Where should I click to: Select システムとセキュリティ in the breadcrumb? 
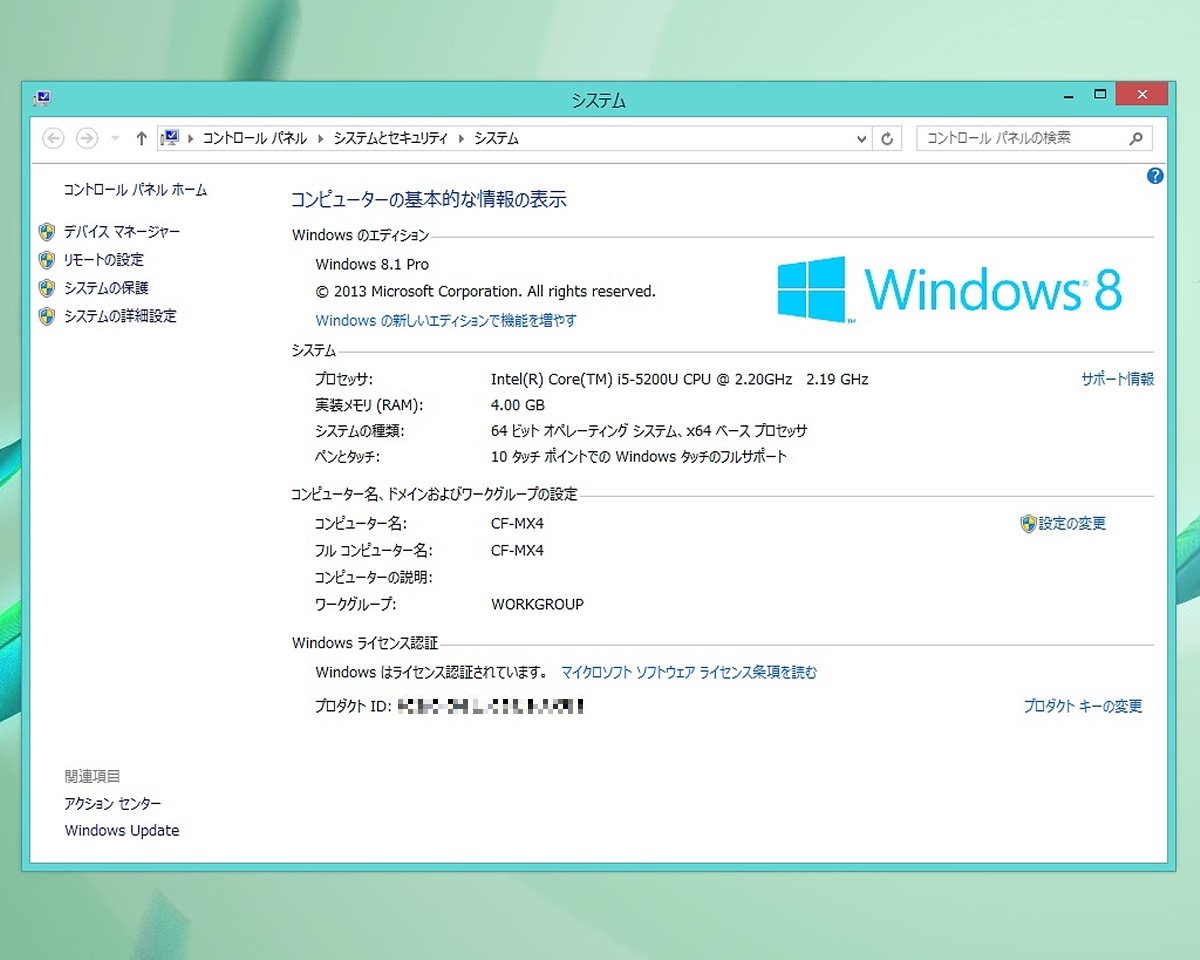[x=390, y=139]
